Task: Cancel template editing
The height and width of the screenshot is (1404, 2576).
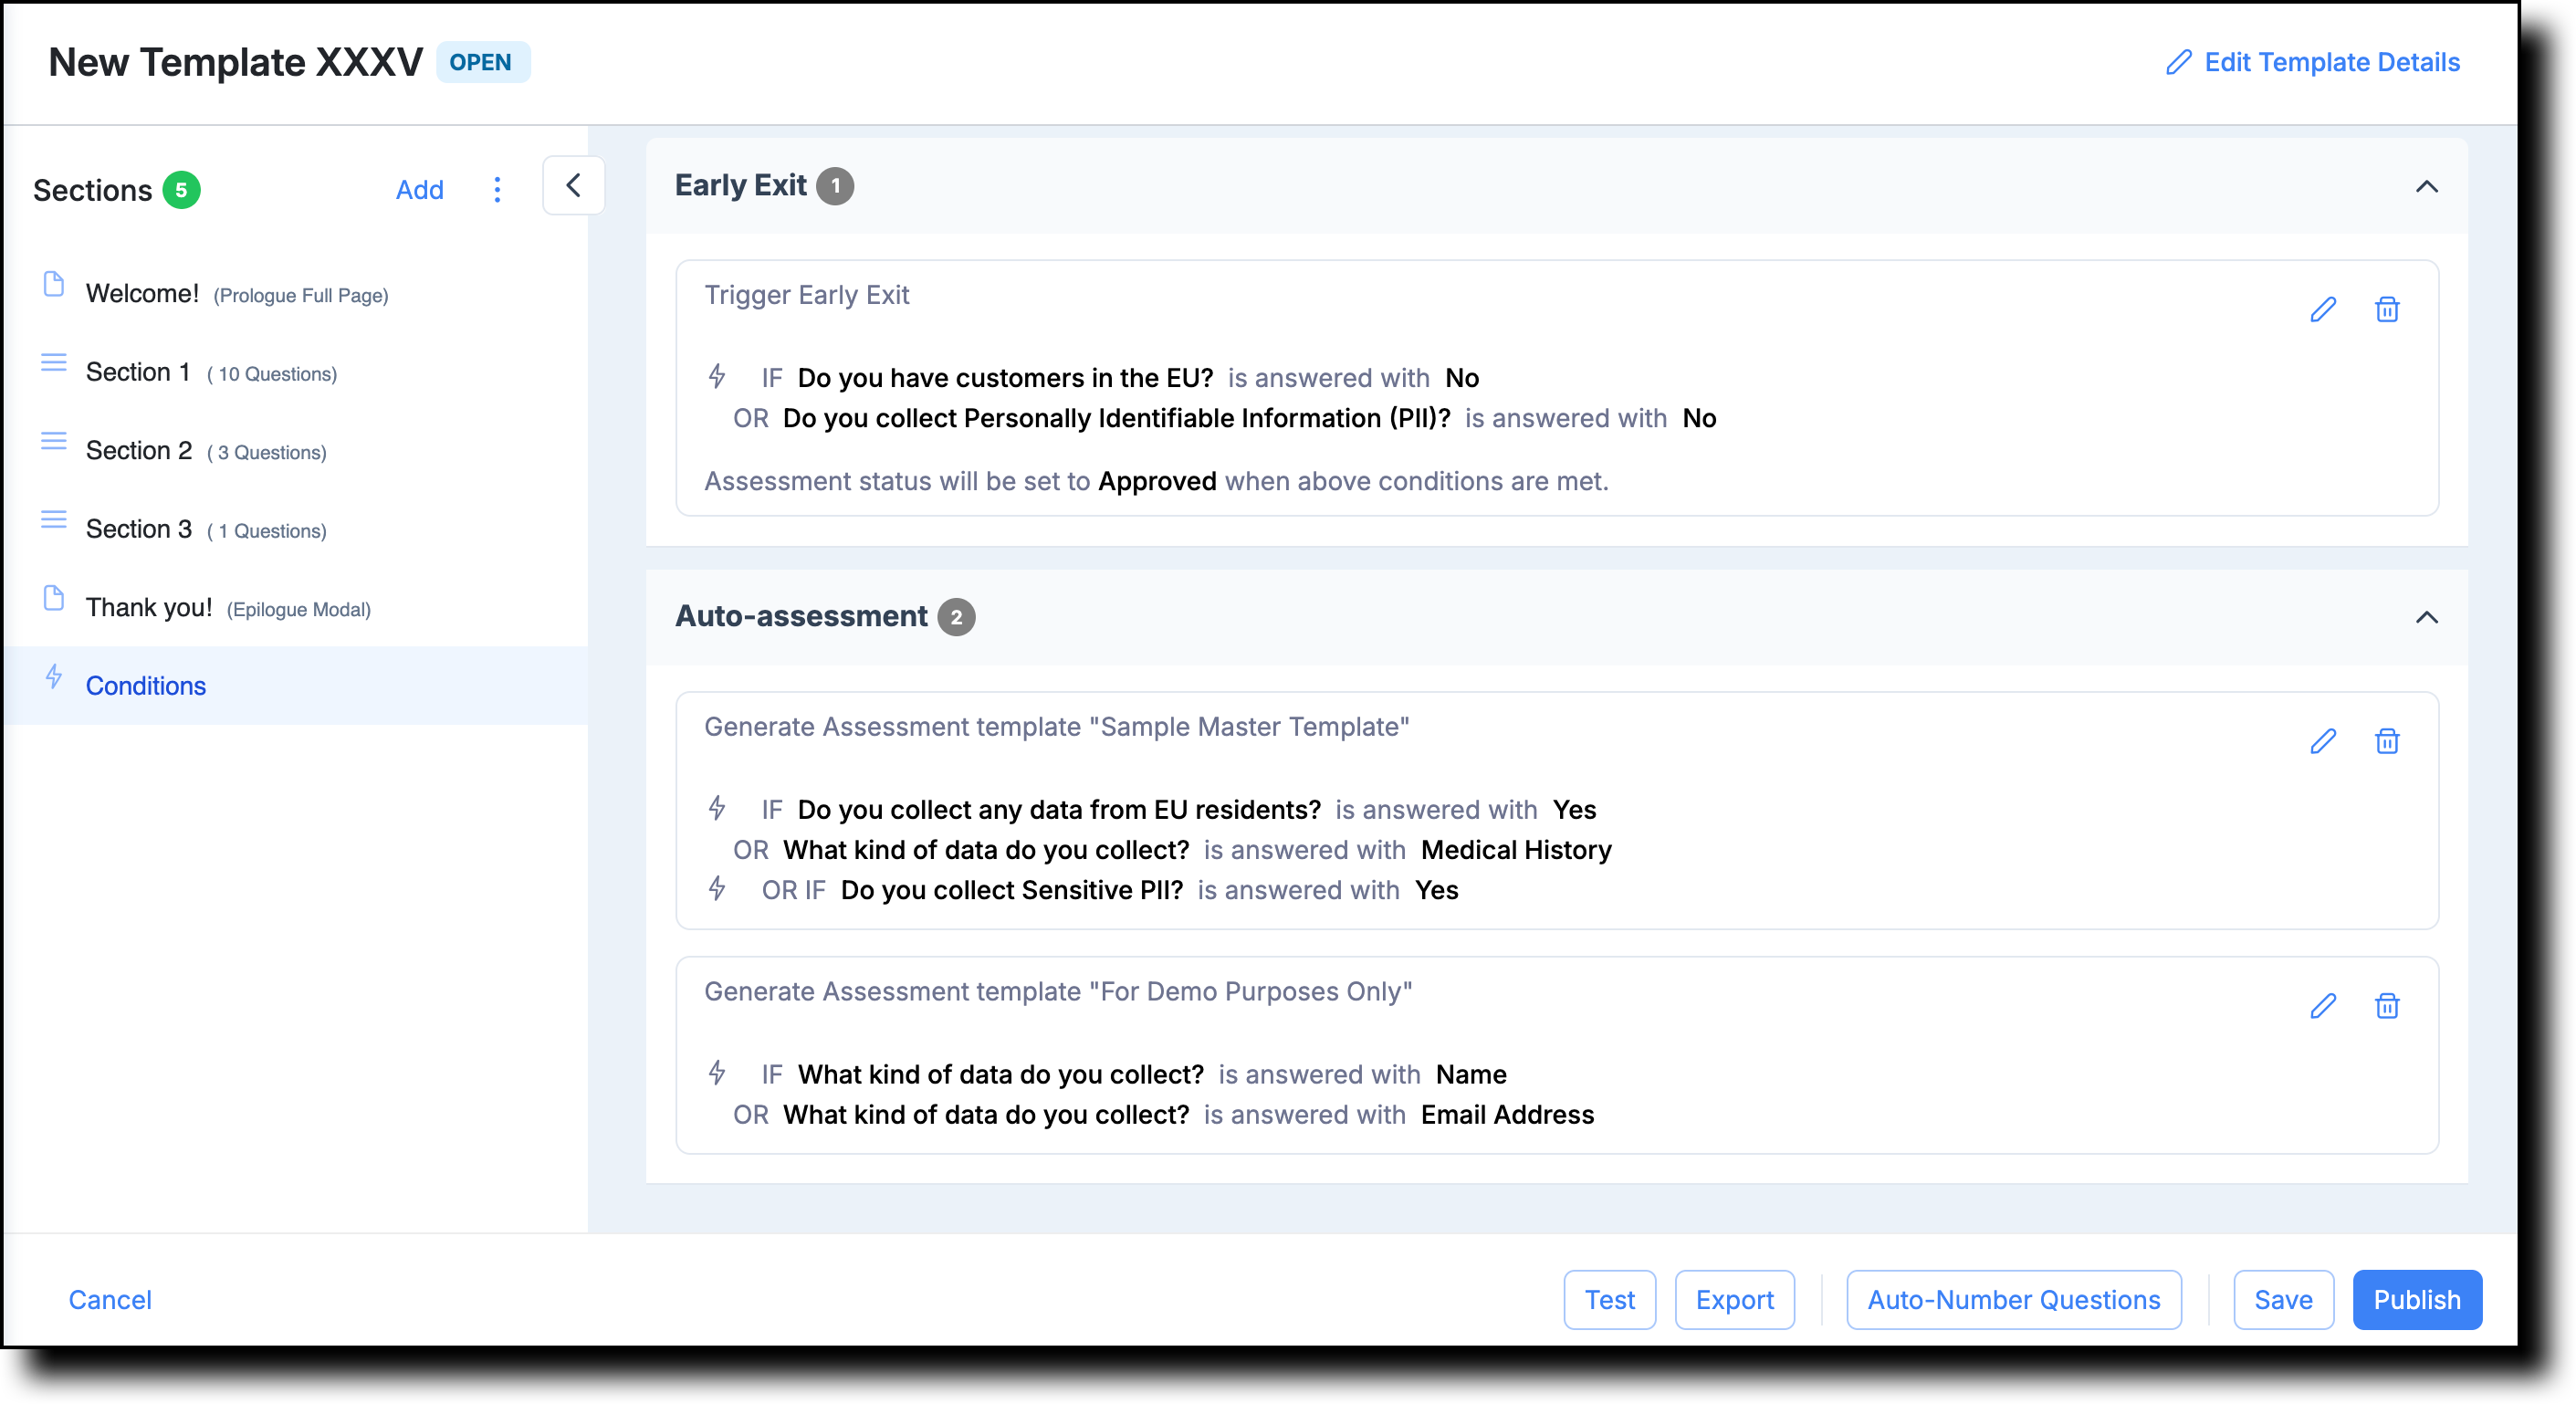Action: pos(110,1299)
